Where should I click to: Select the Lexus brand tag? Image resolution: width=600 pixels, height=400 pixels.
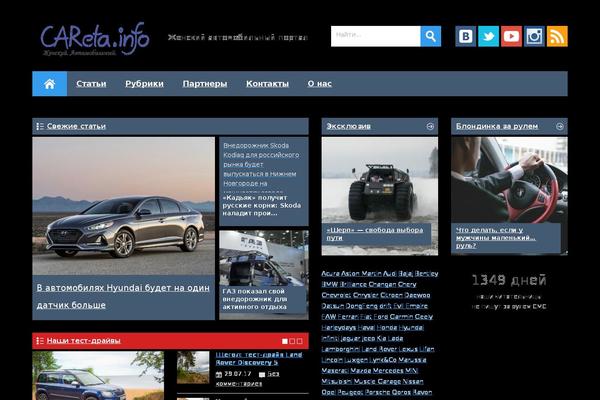pyautogui.click(x=407, y=349)
